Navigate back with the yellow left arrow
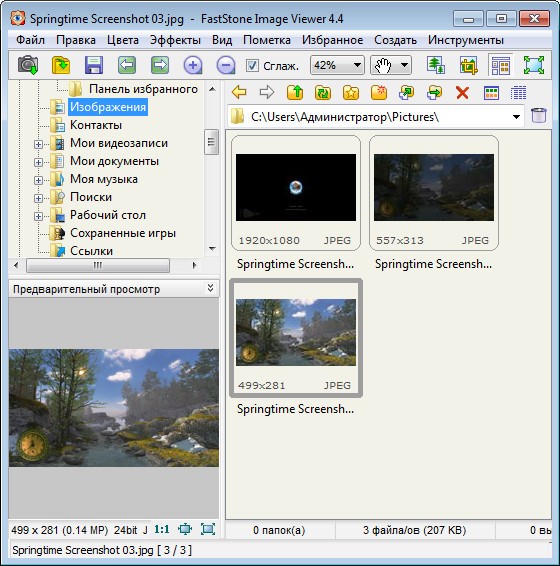This screenshot has height=566, width=560. [239, 92]
